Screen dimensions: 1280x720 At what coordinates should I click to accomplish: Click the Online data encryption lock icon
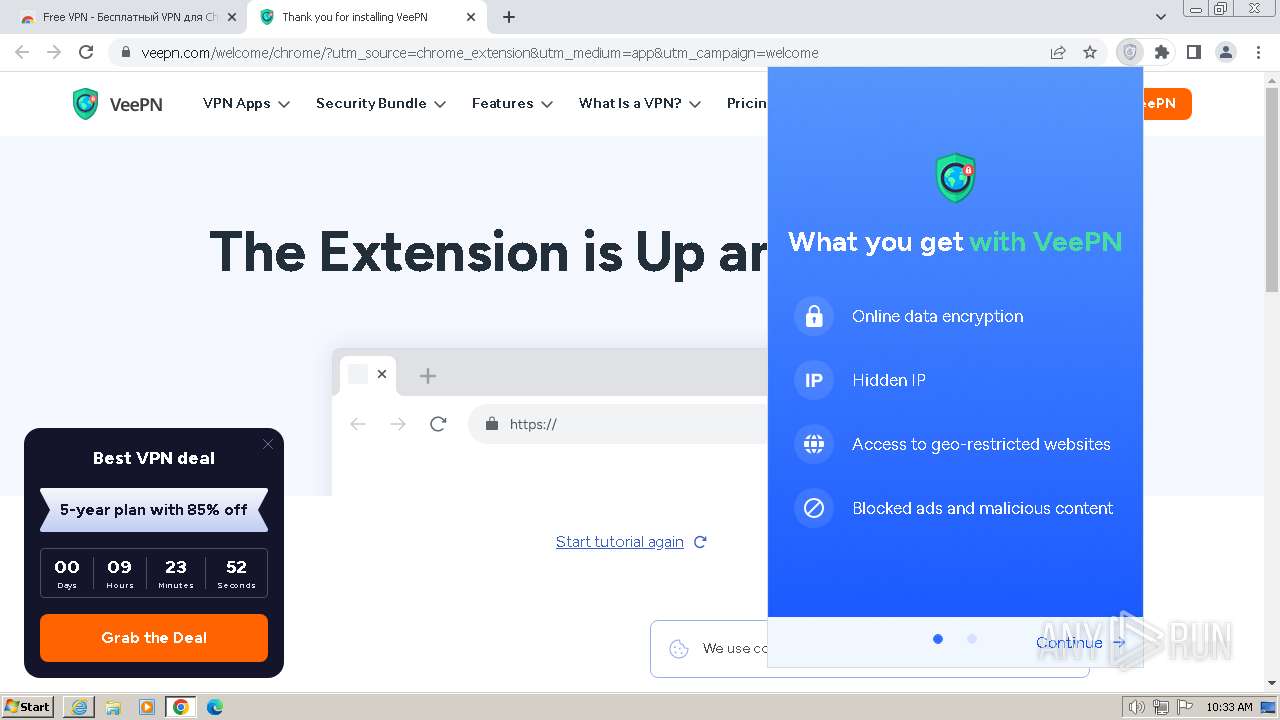pyautogui.click(x=814, y=316)
